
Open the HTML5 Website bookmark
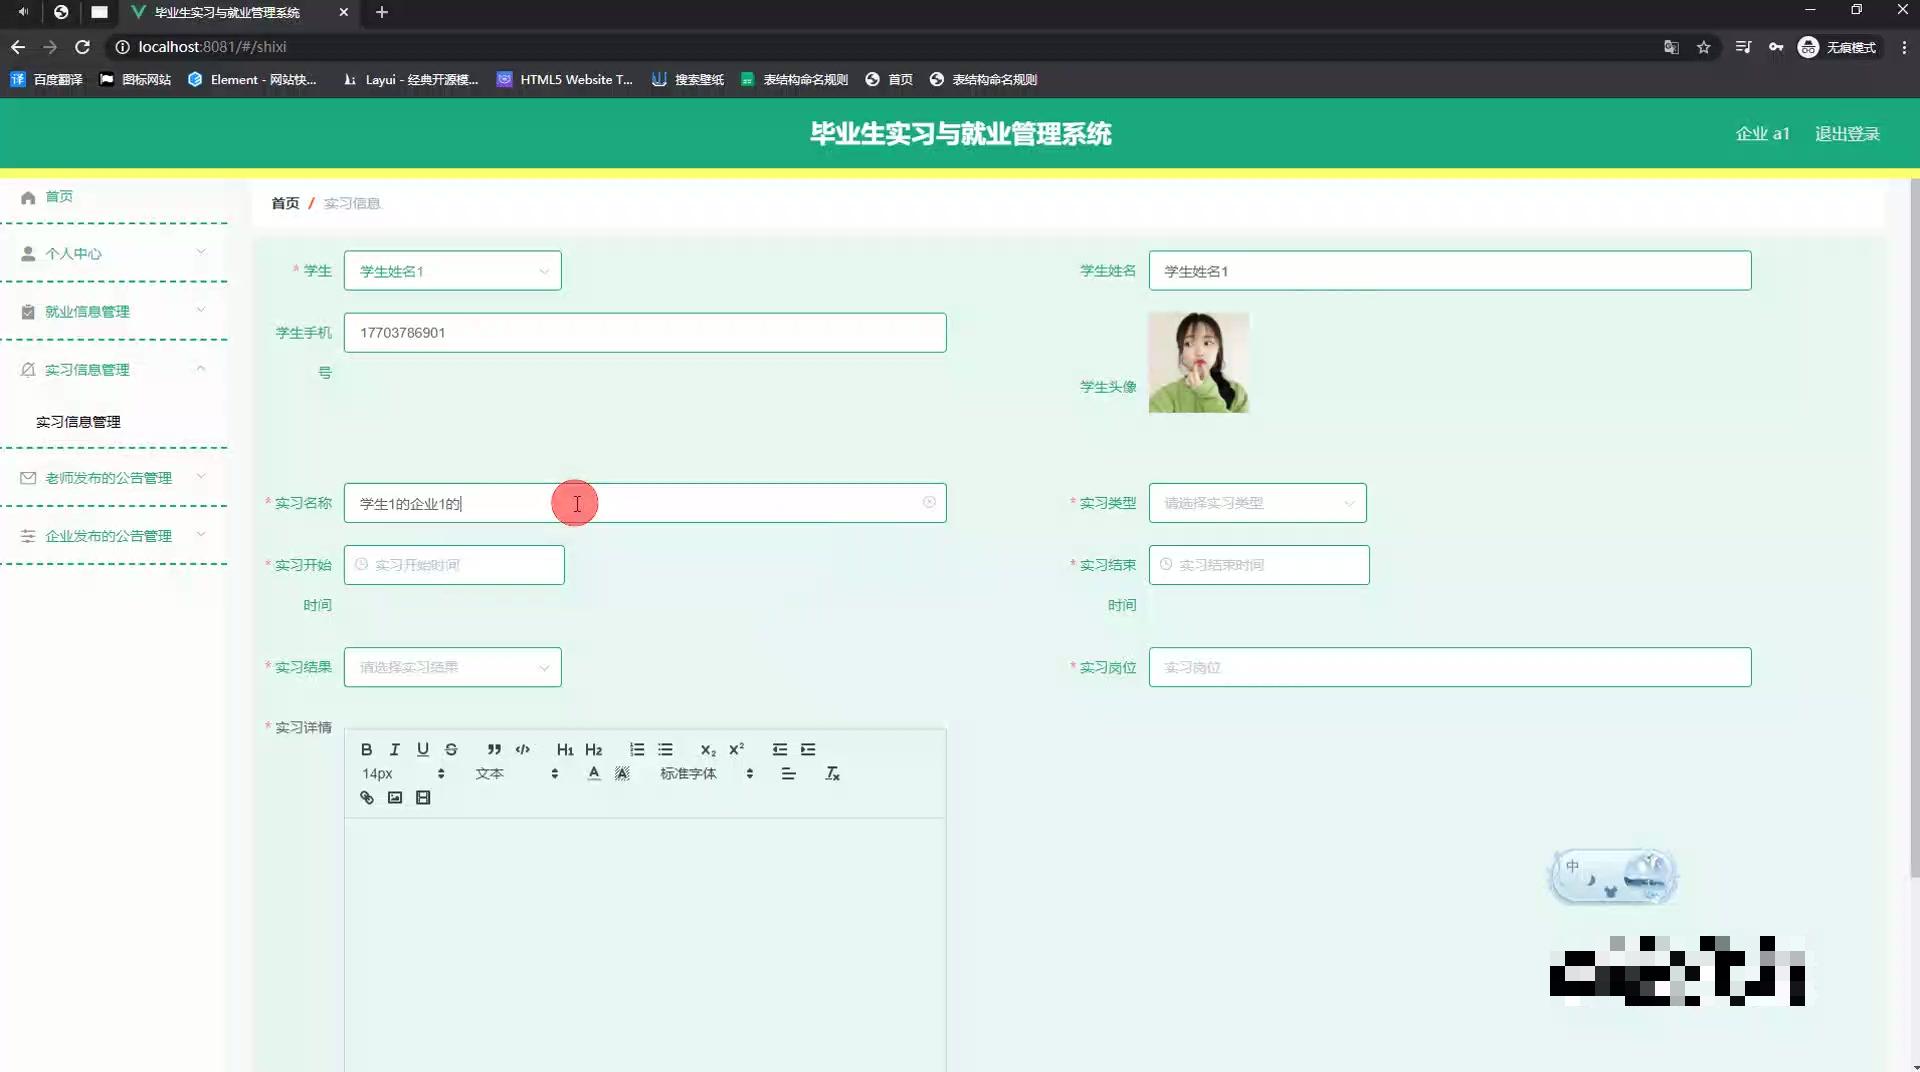point(565,79)
